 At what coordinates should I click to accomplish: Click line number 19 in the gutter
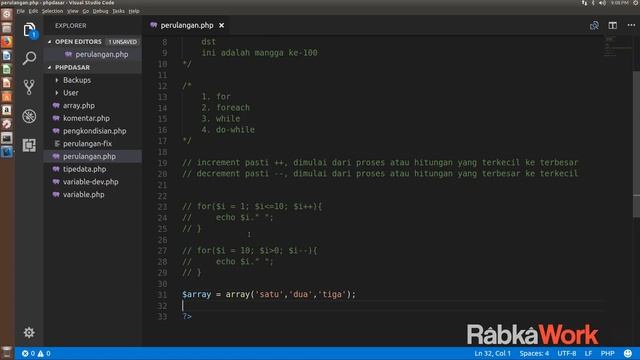162,163
